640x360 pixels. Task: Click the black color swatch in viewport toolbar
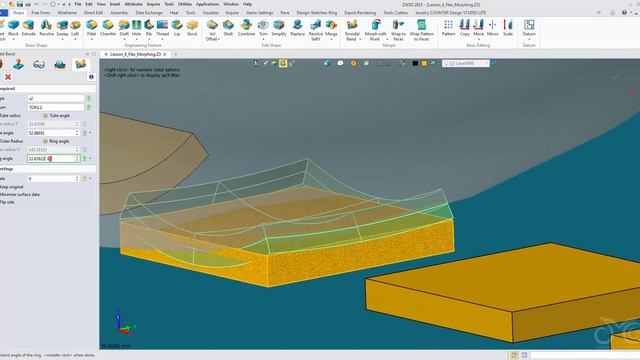click(415, 63)
